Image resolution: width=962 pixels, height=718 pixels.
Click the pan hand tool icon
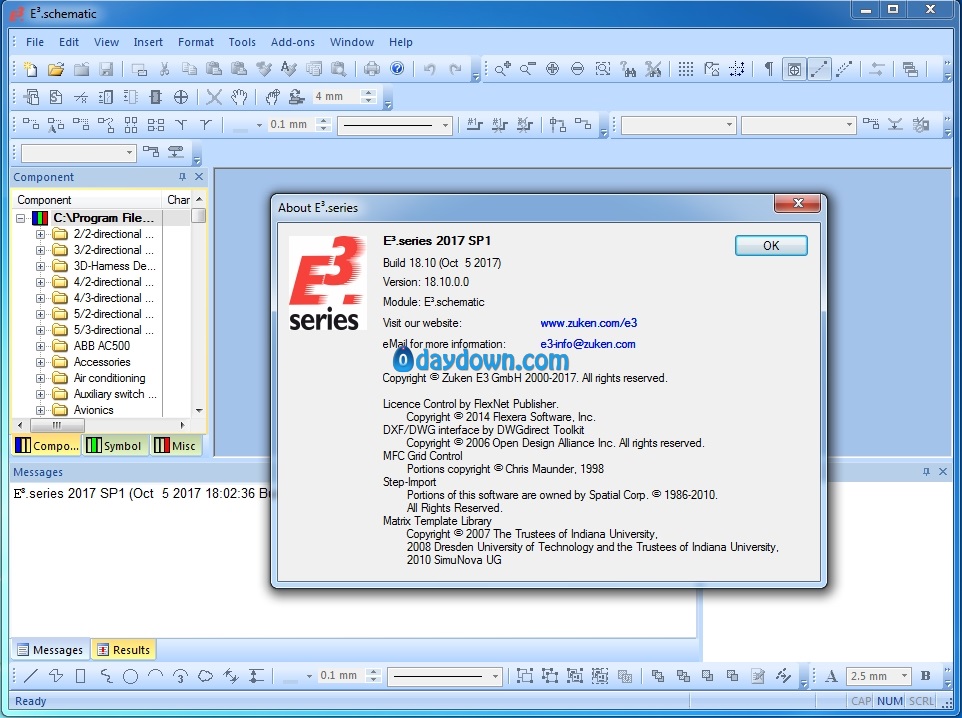coord(239,97)
